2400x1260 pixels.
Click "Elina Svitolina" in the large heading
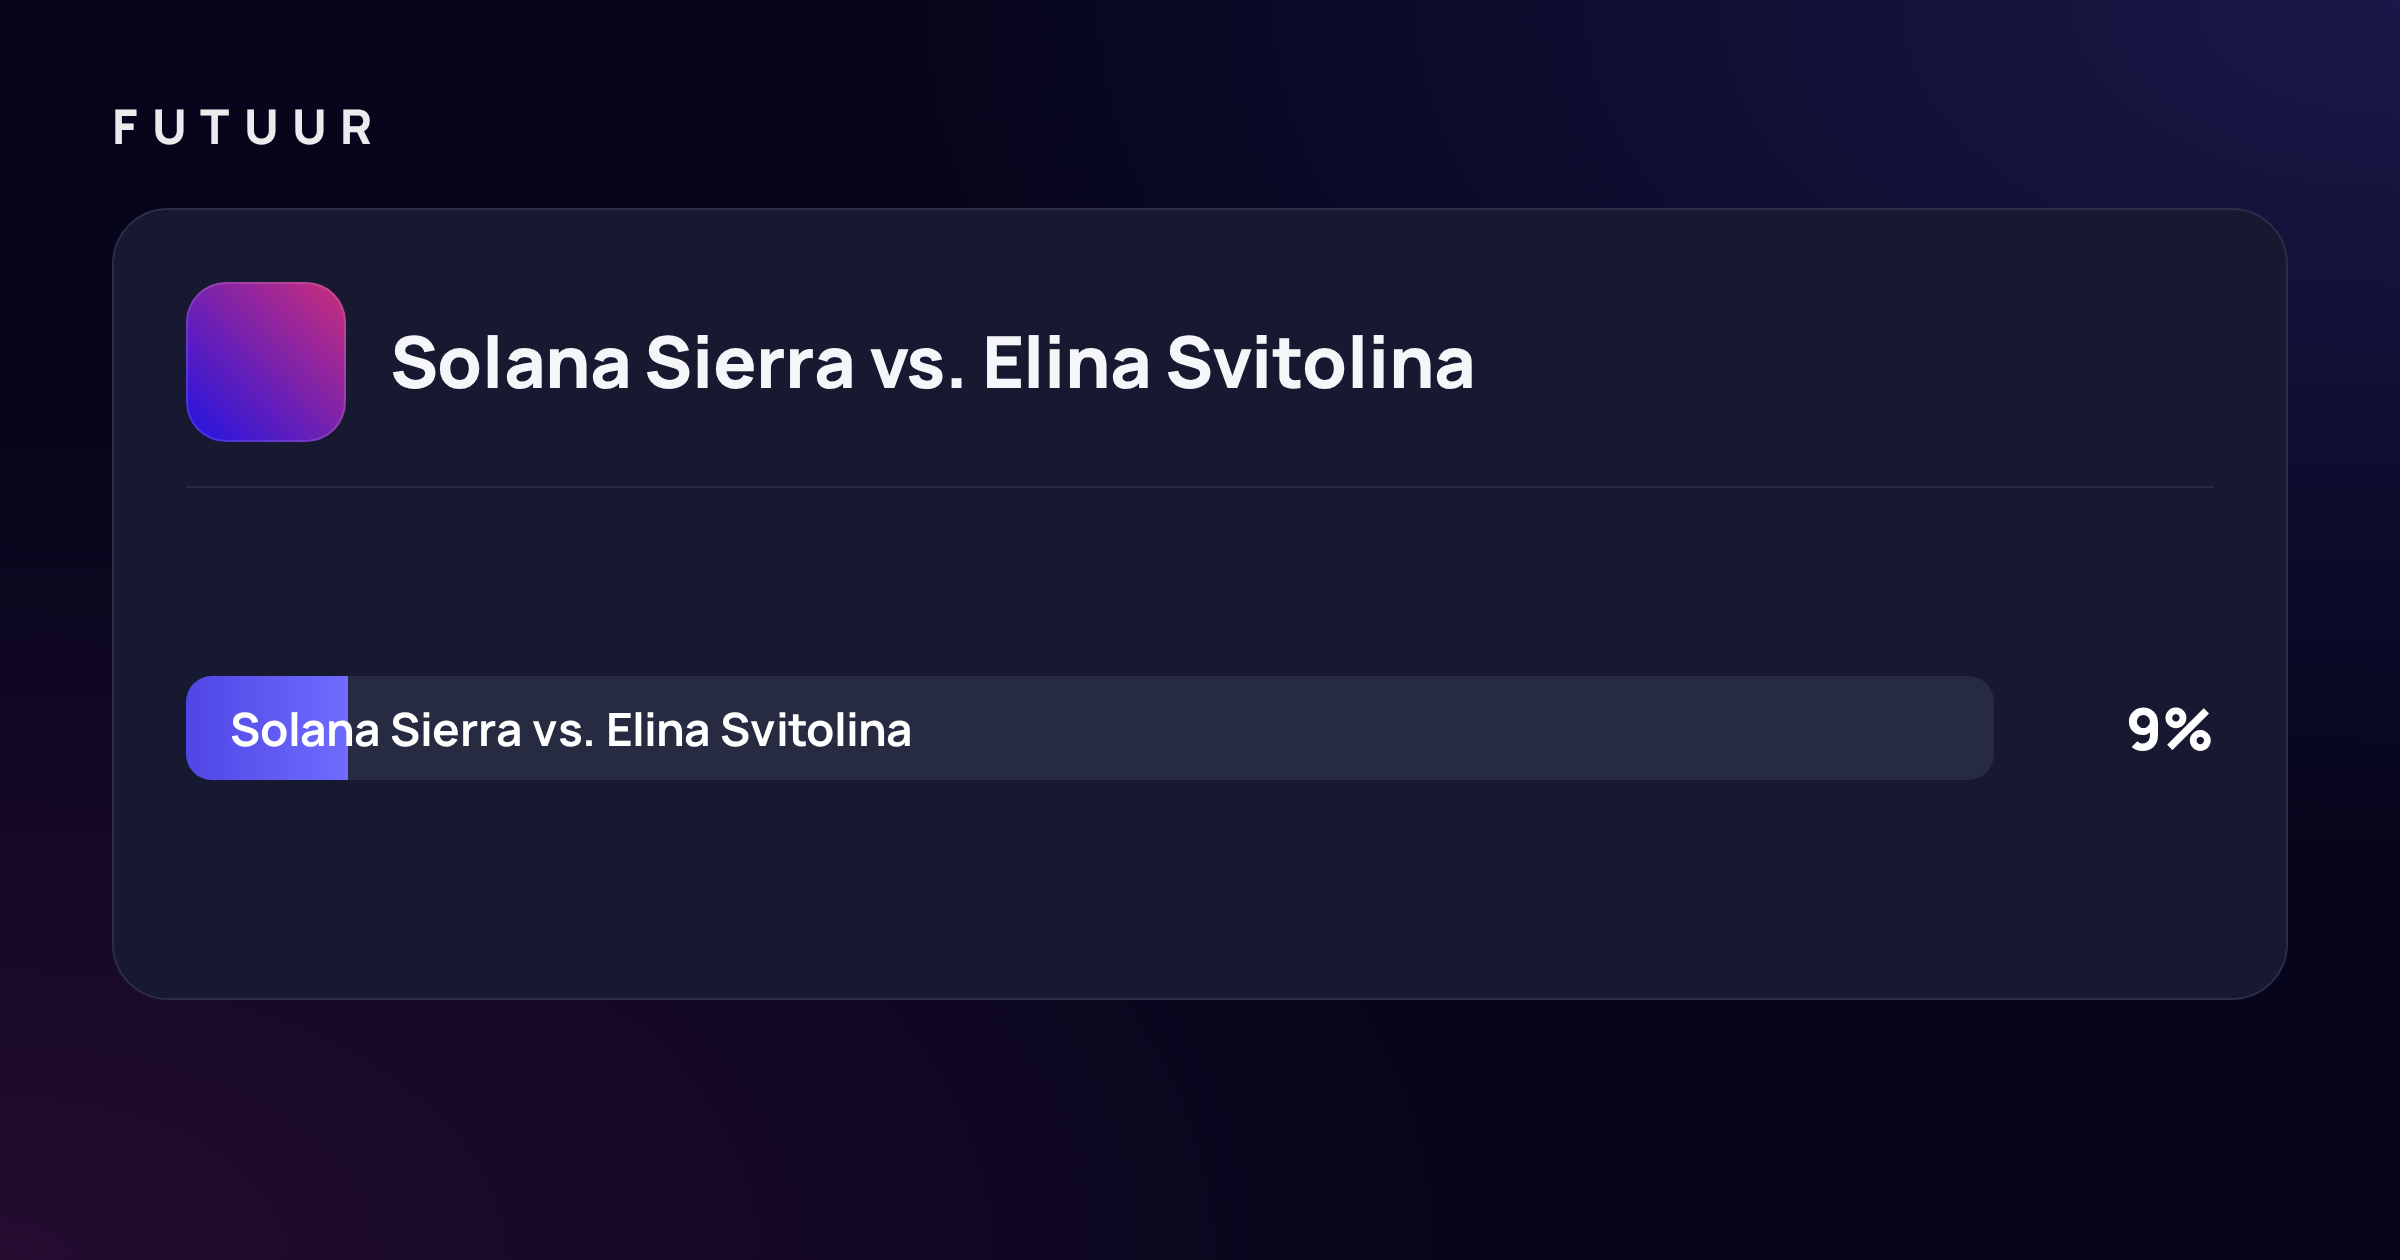pos(1229,362)
